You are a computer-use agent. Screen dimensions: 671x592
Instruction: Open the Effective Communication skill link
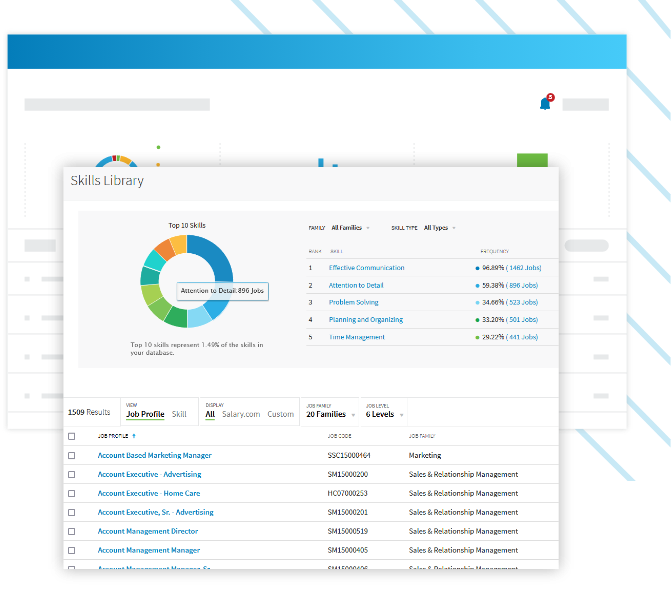coord(366,268)
